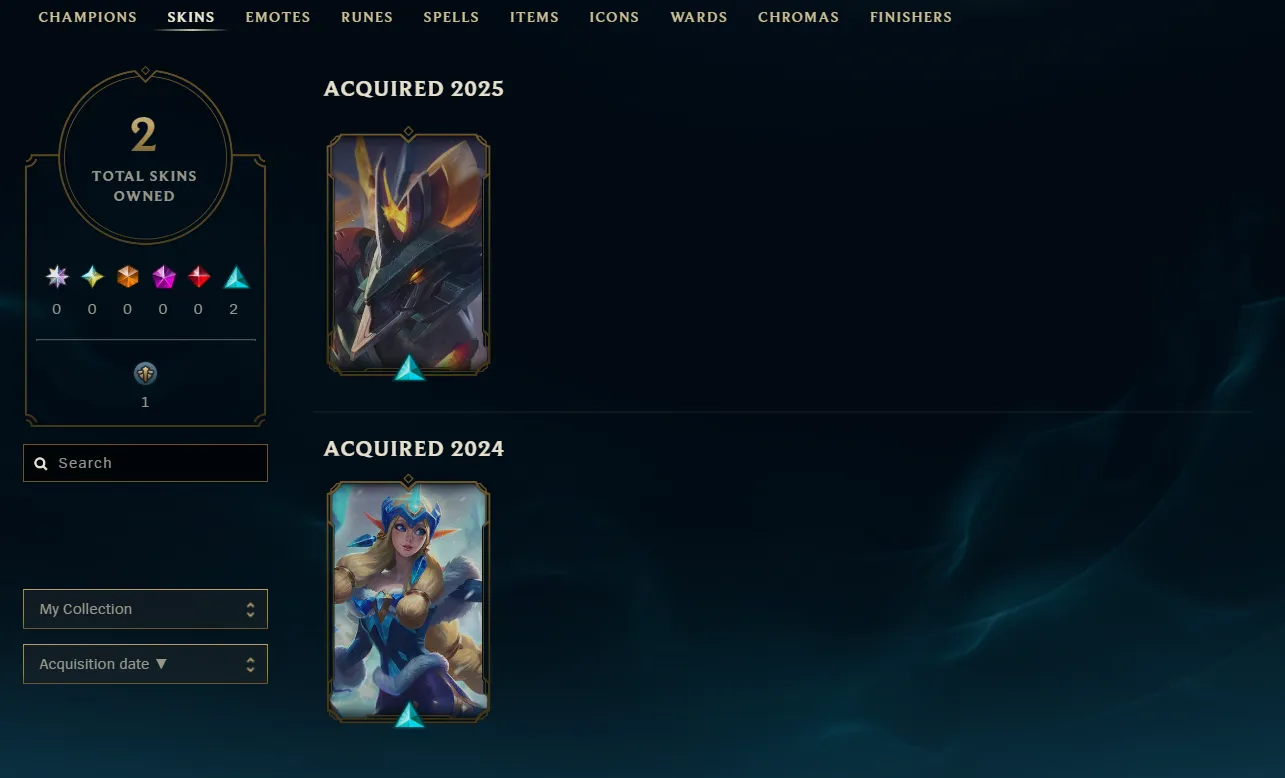This screenshot has height=778, width=1285.
Task: Open the My Collection dropdown
Action: [145, 609]
